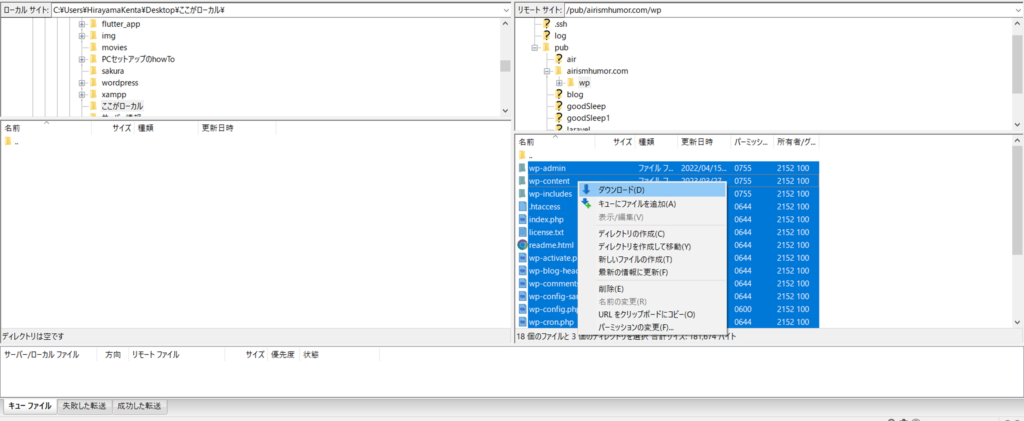
Task: Choose 削除(E) from the context menu
Action: click(652, 288)
